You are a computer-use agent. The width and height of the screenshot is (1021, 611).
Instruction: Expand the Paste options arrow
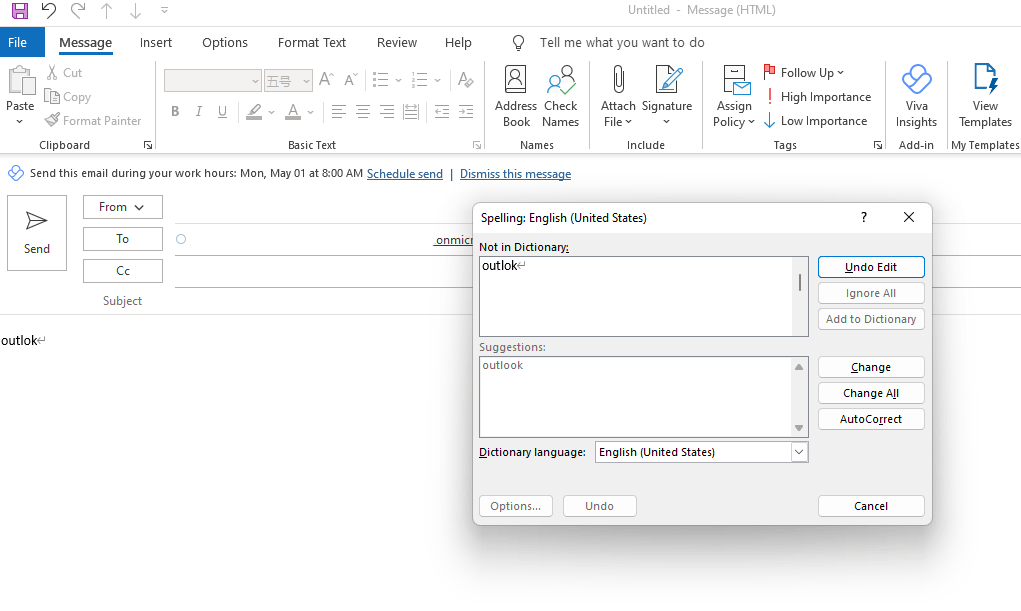tap(20, 122)
